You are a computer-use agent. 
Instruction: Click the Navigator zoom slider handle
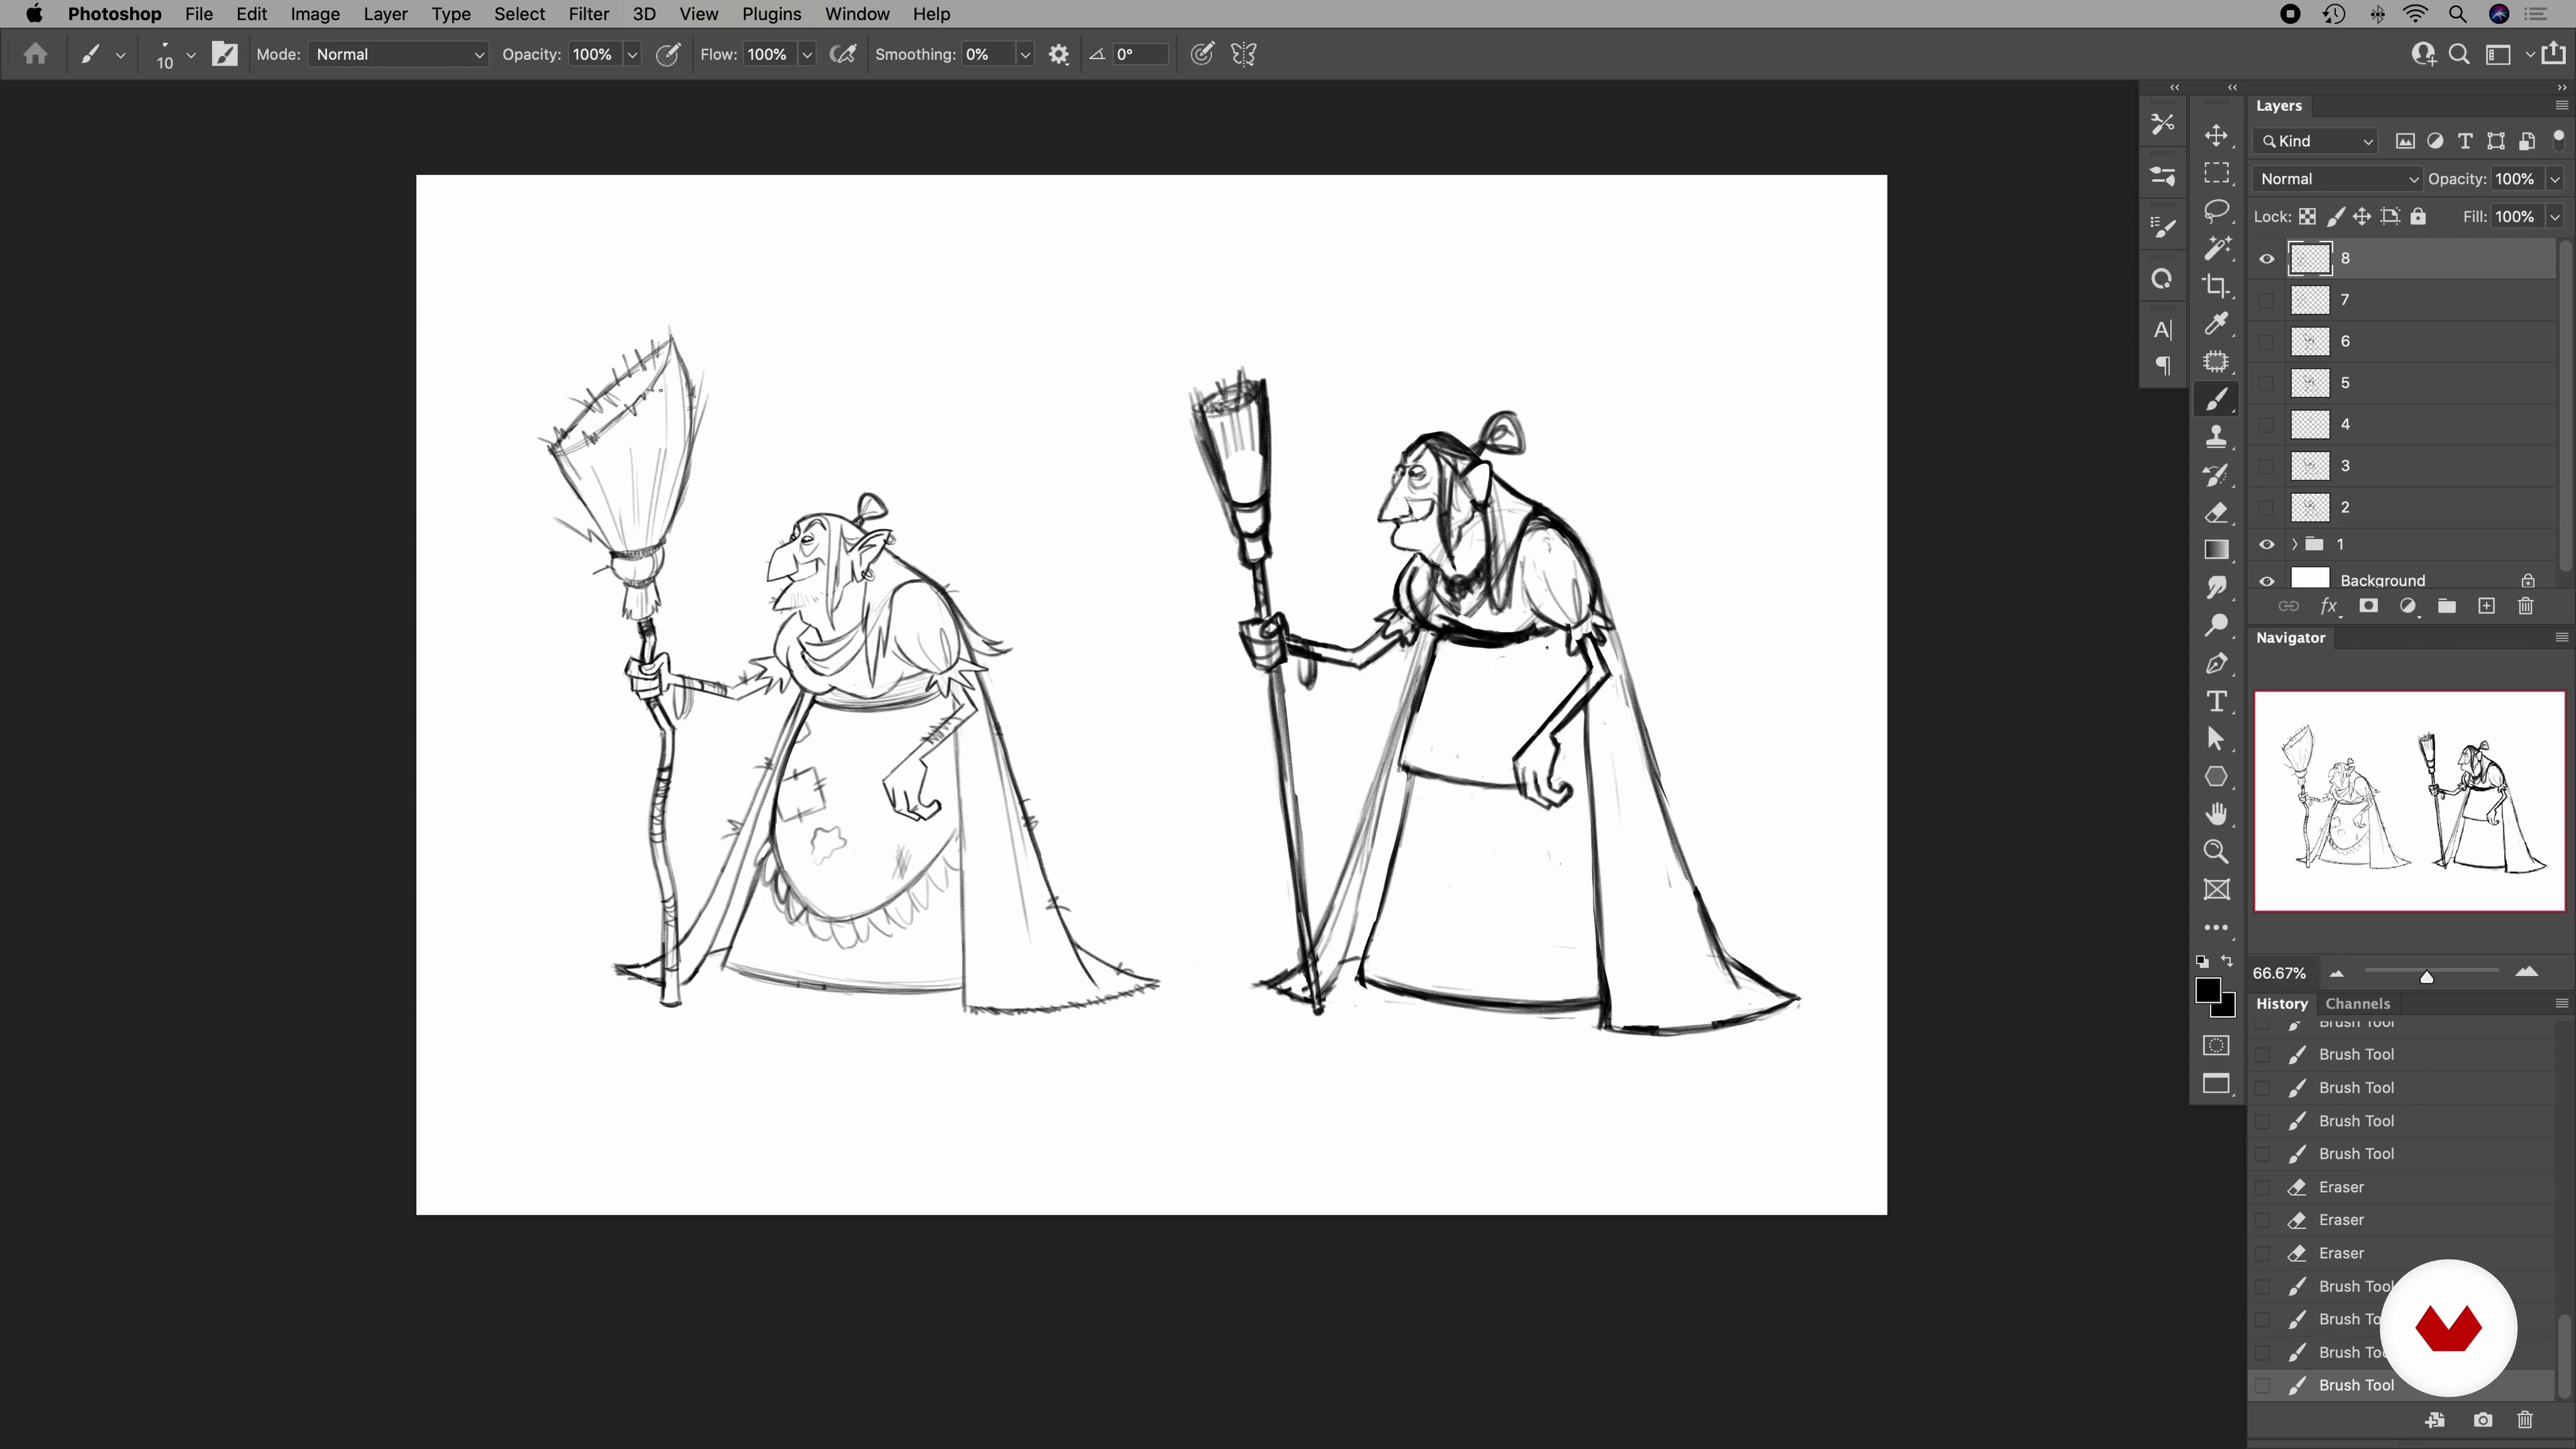tap(2426, 977)
